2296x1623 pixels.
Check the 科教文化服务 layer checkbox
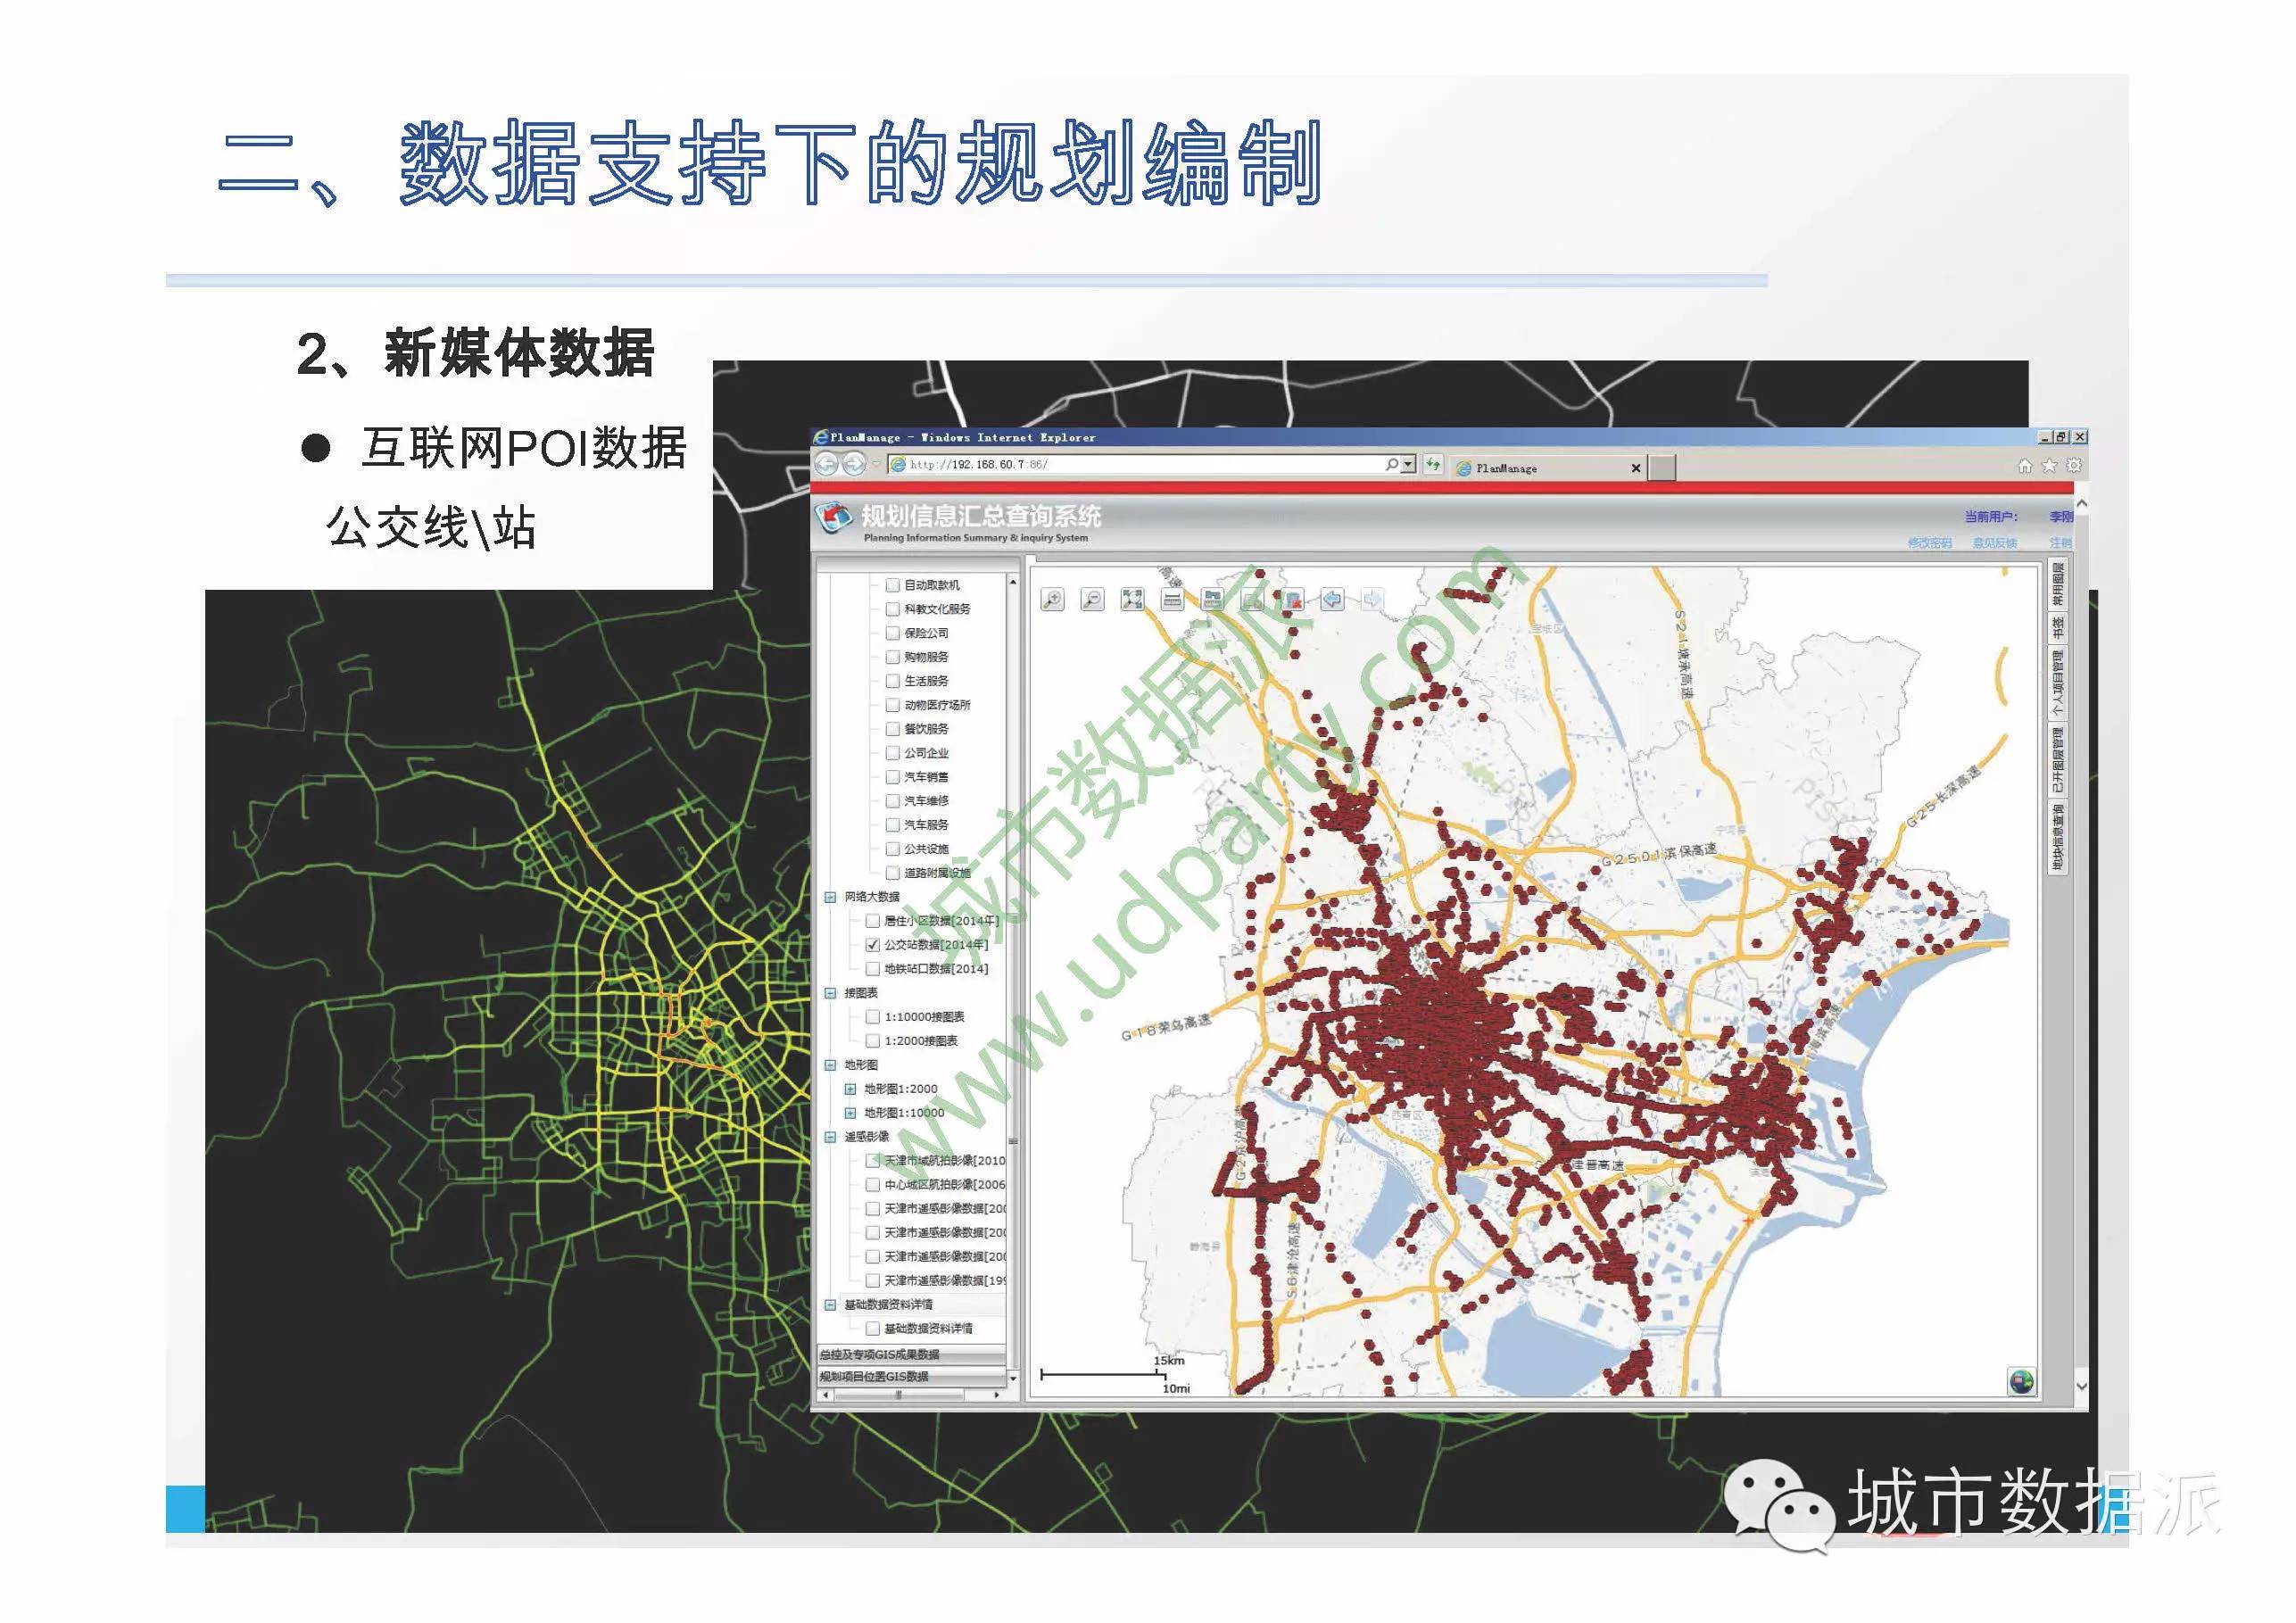[x=892, y=609]
